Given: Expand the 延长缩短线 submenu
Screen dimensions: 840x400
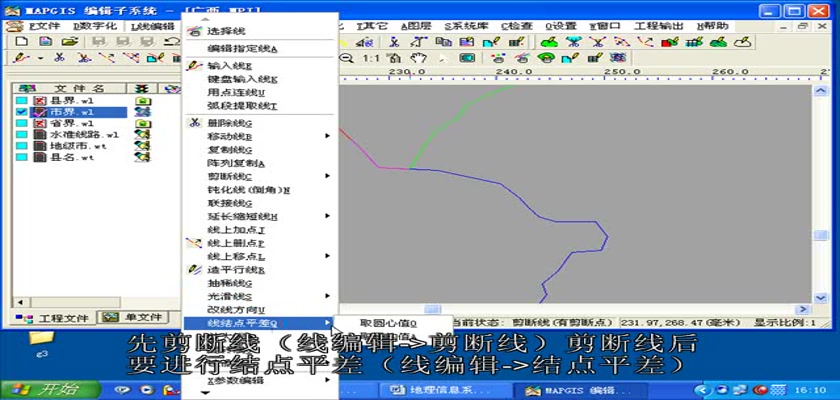Looking at the screenshot, I should point(259,216).
